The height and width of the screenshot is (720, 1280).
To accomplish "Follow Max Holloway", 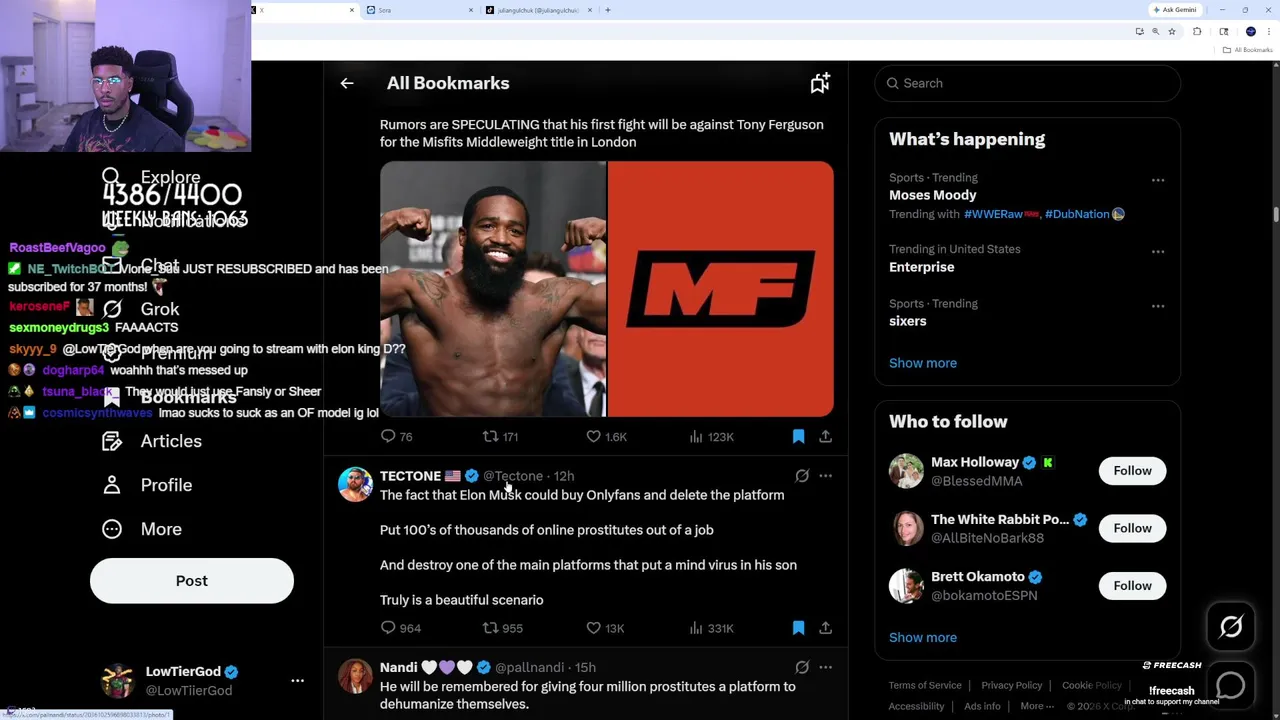I will [1132, 471].
